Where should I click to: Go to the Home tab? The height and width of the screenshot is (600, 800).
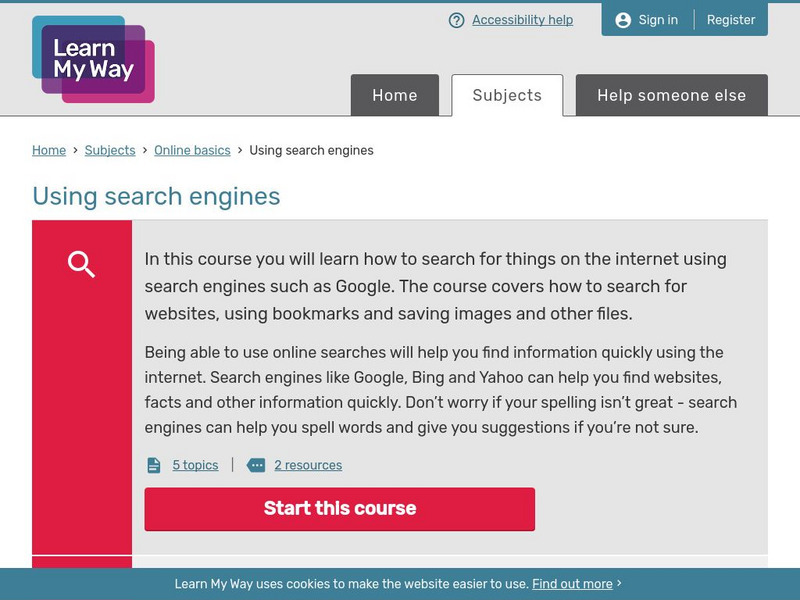[x=395, y=95]
